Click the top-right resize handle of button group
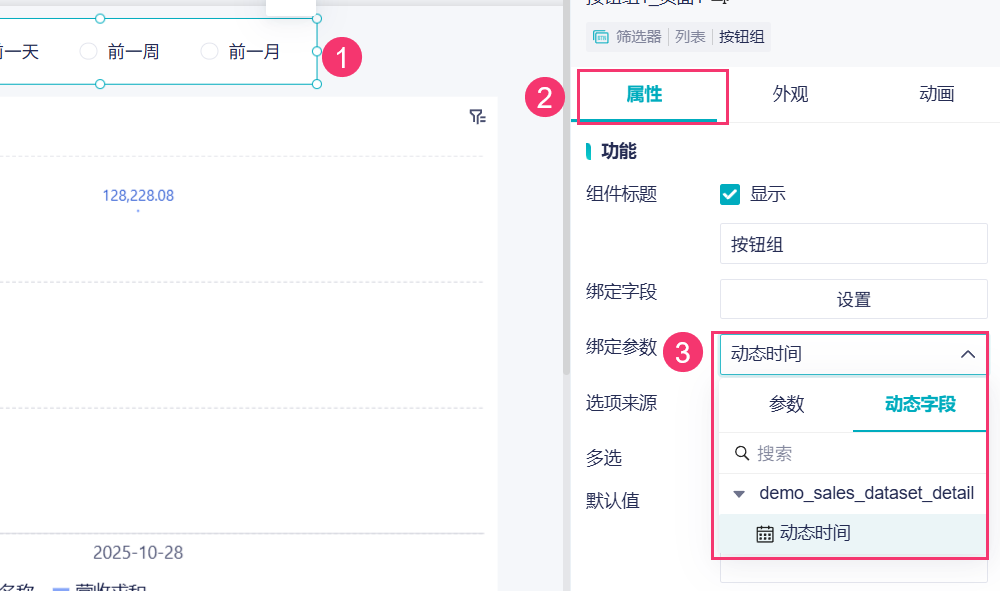 [317, 19]
